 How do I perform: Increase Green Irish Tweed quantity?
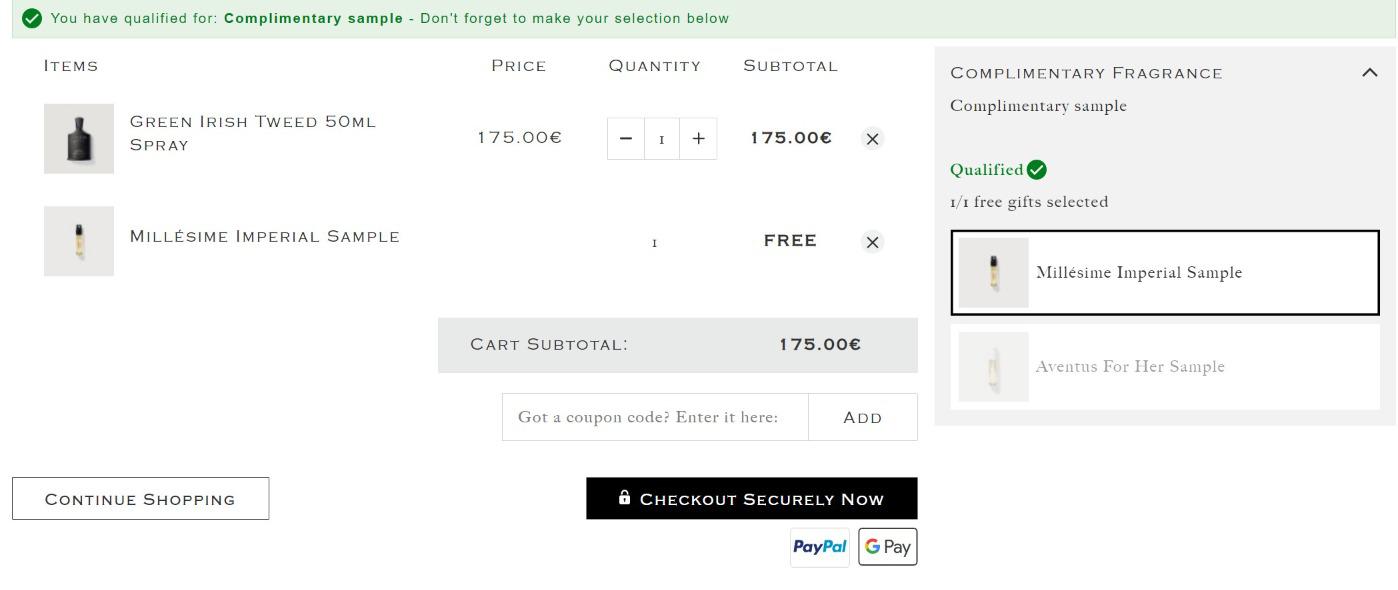coord(698,139)
